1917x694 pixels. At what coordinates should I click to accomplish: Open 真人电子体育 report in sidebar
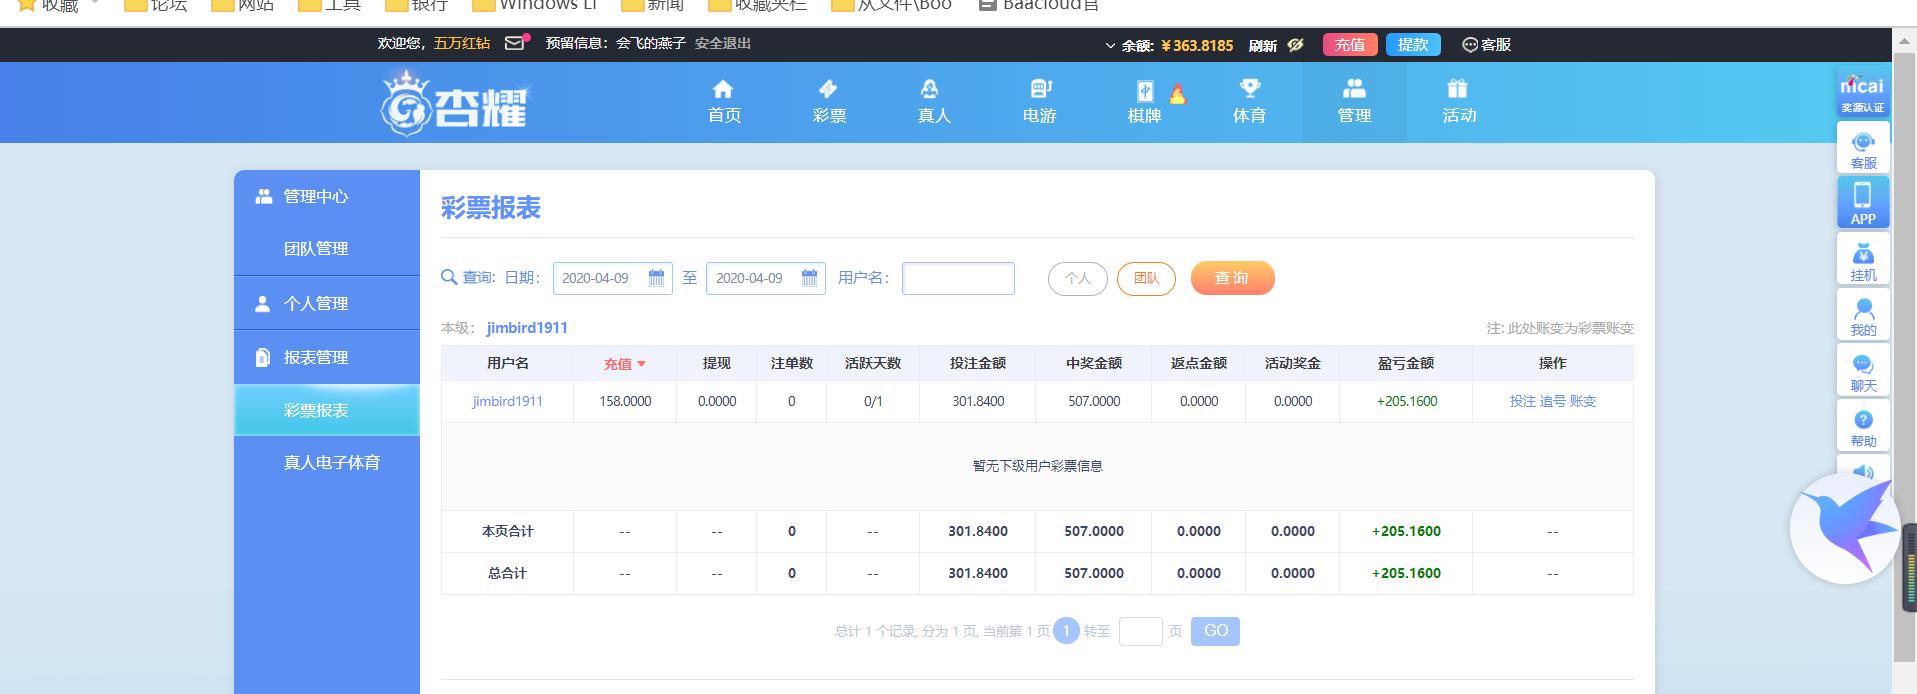click(331, 462)
